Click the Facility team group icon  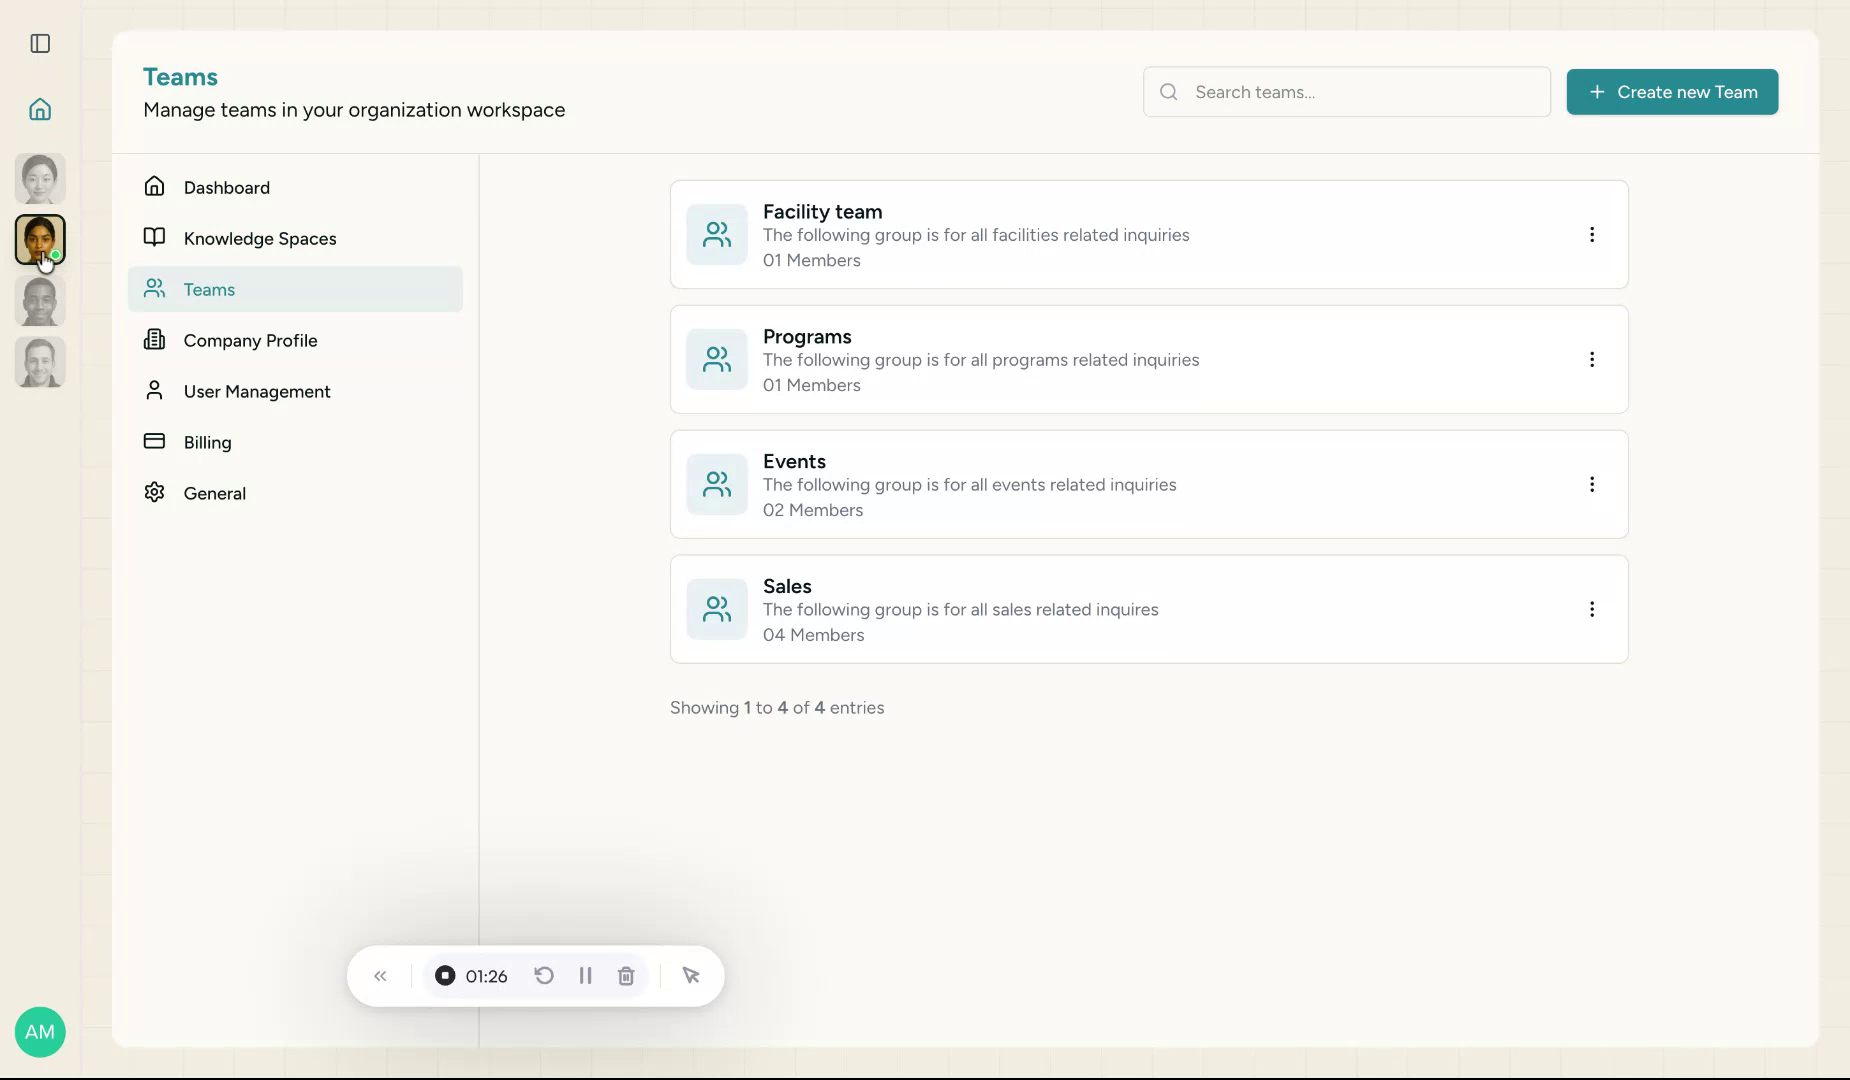pyautogui.click(x=716, y=234)
